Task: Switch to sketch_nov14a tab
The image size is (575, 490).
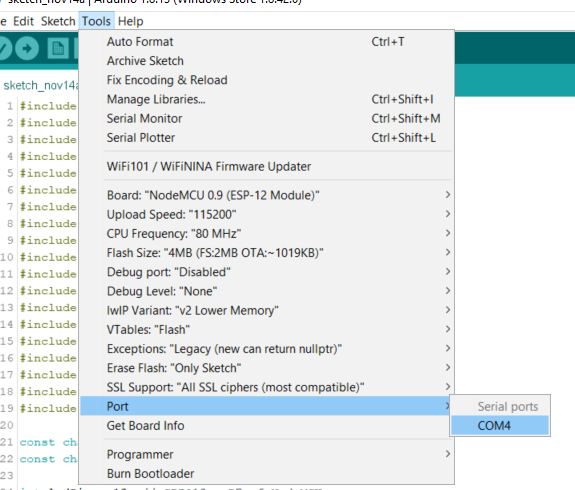Action: click(40, 85)
